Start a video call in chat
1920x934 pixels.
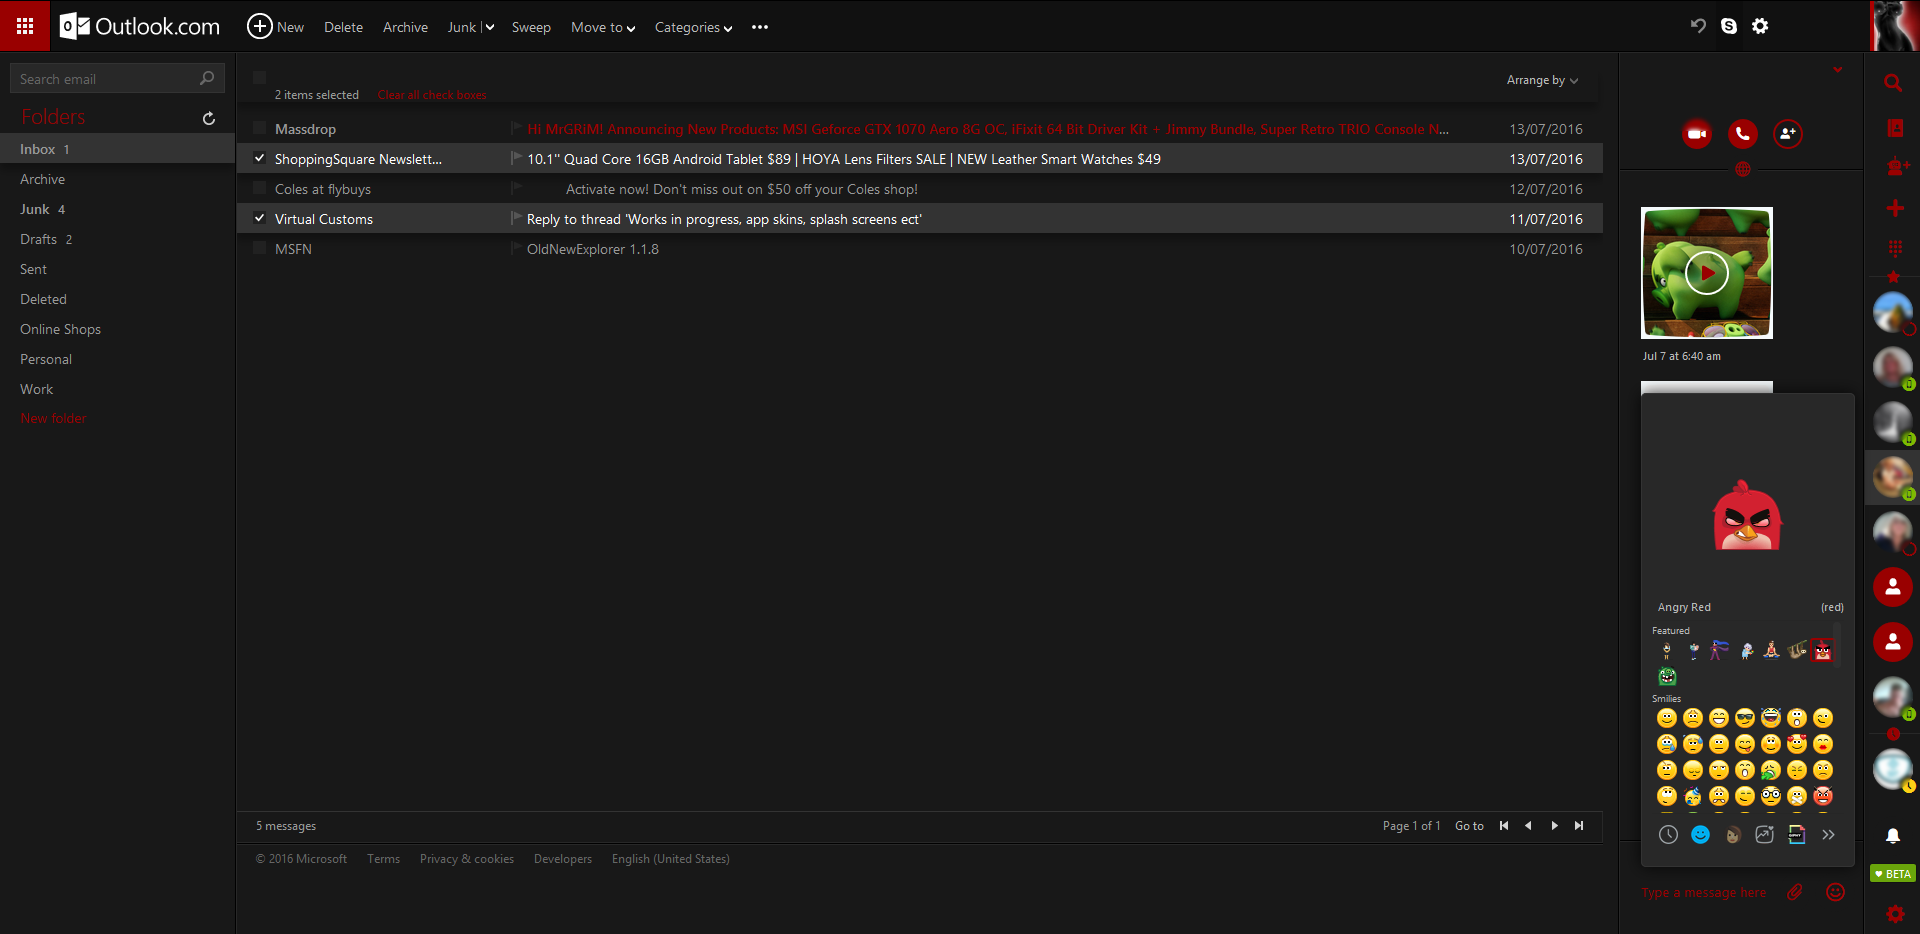(1697, 133)
